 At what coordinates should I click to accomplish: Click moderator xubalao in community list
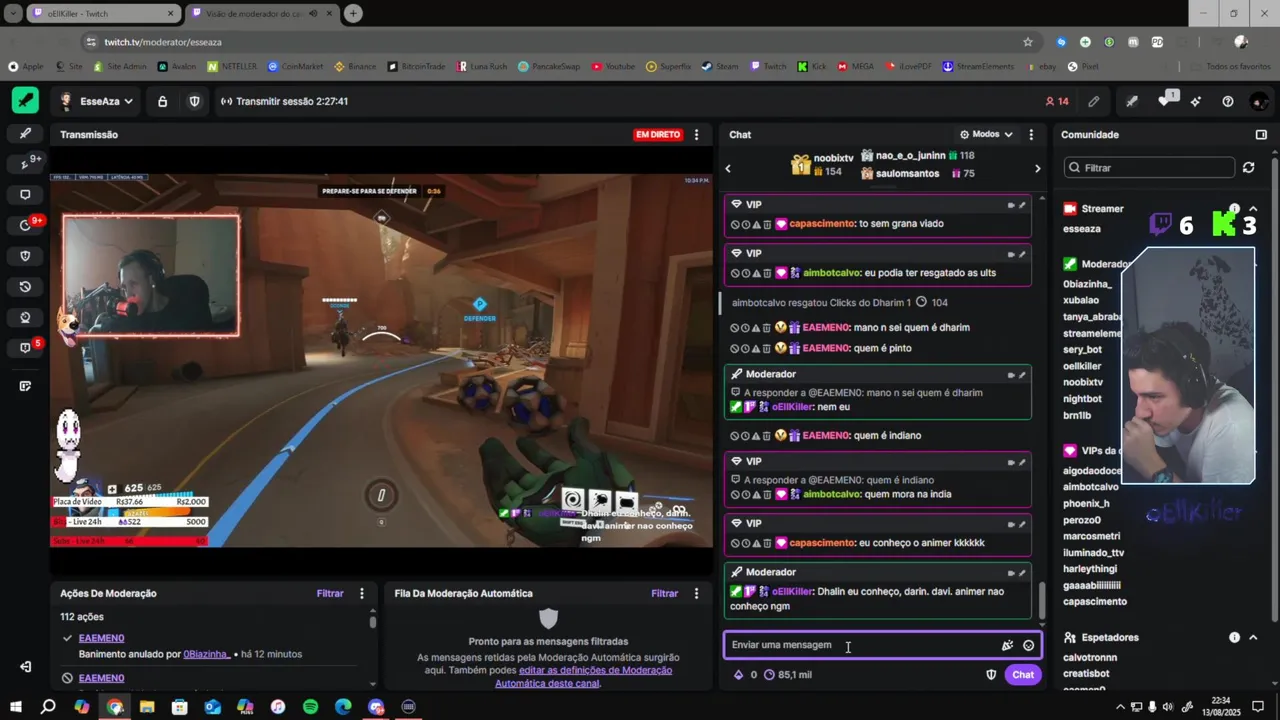[1081, 300]
